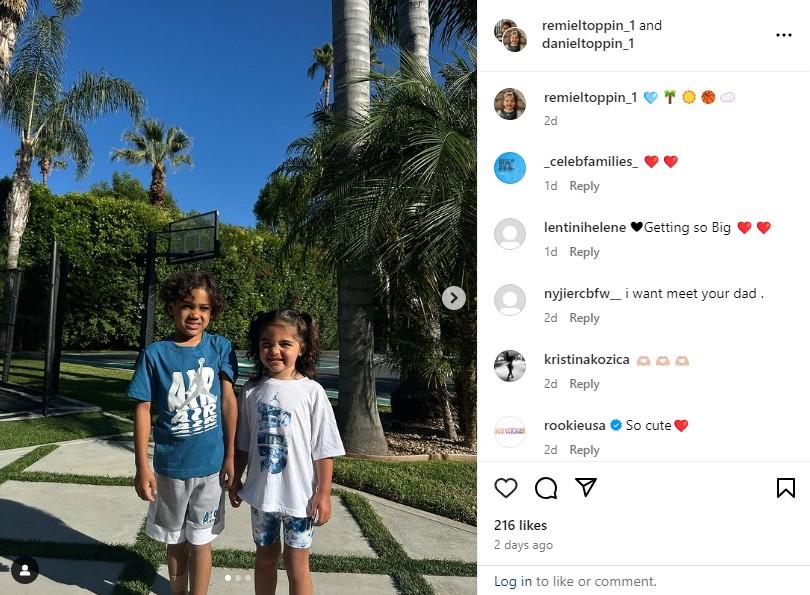
Task: Save the post with the bookmark icon
Action: pos(786,488)
